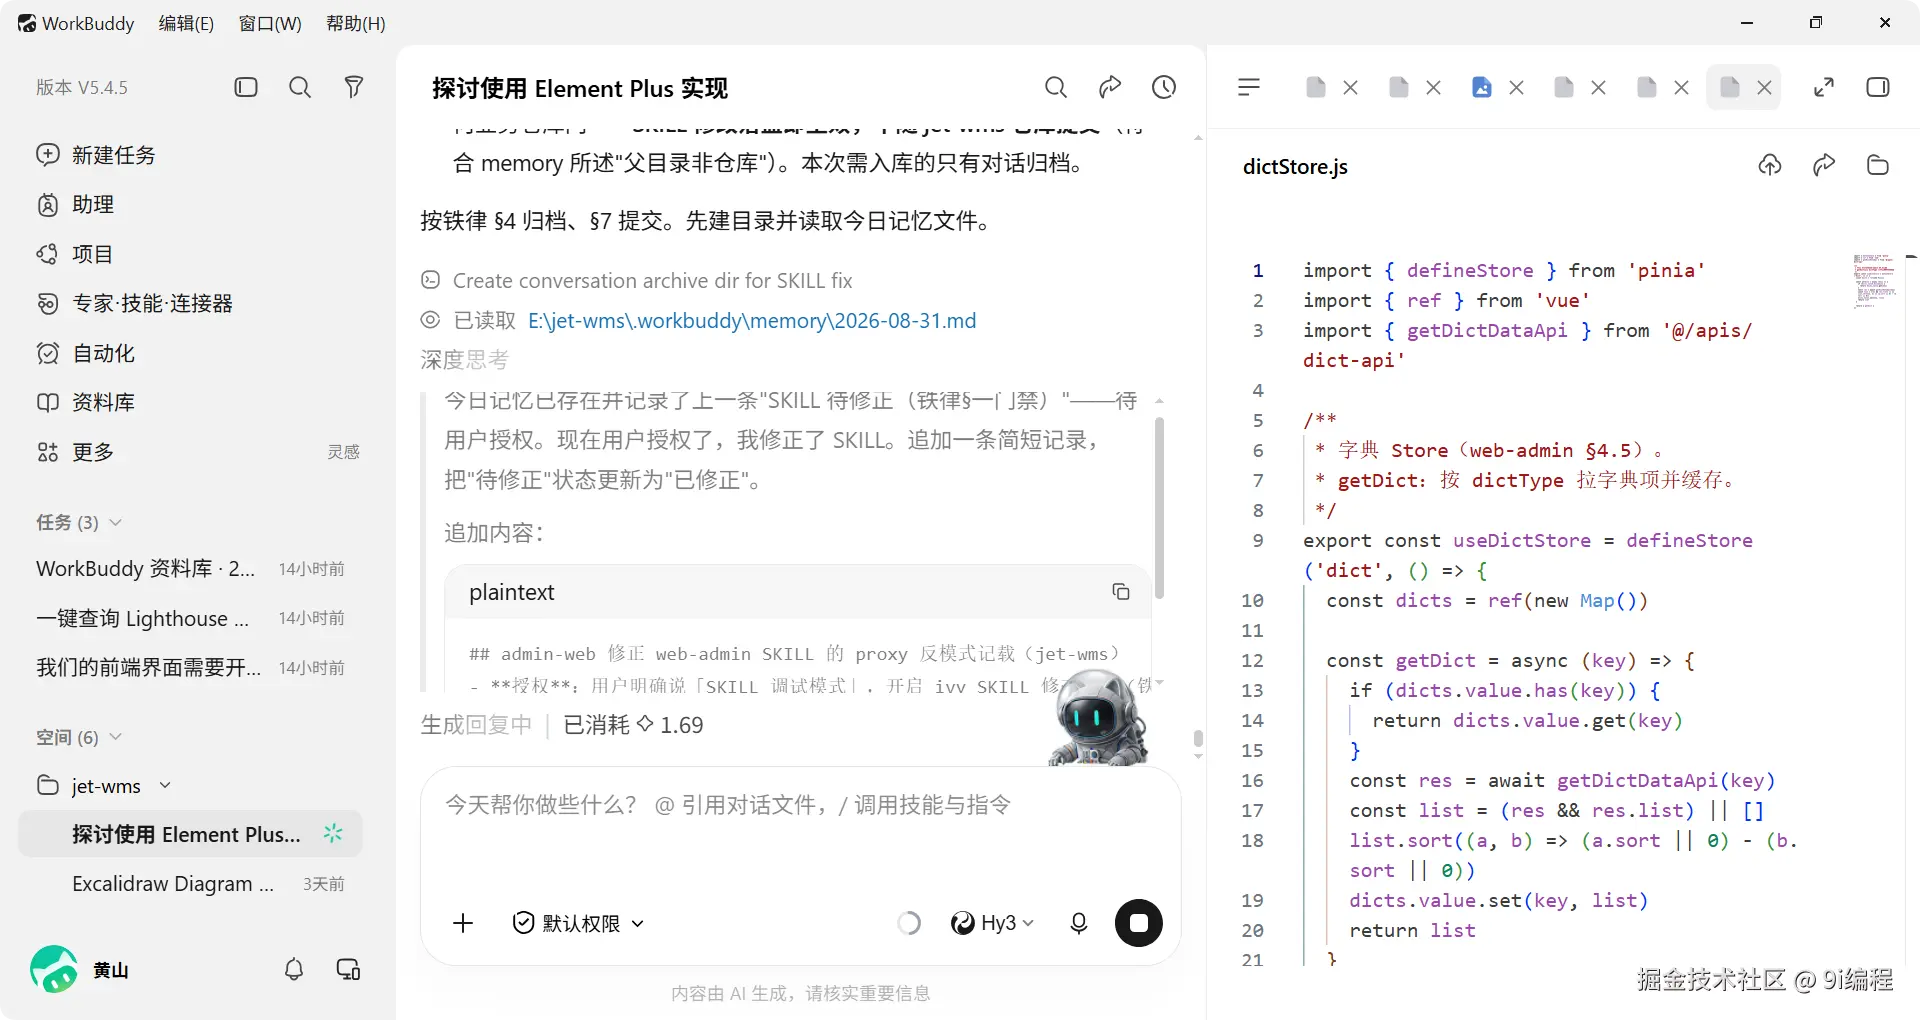Open the 自动化 automation section
Viewport: 1920px width, 1020px height.
86,353
